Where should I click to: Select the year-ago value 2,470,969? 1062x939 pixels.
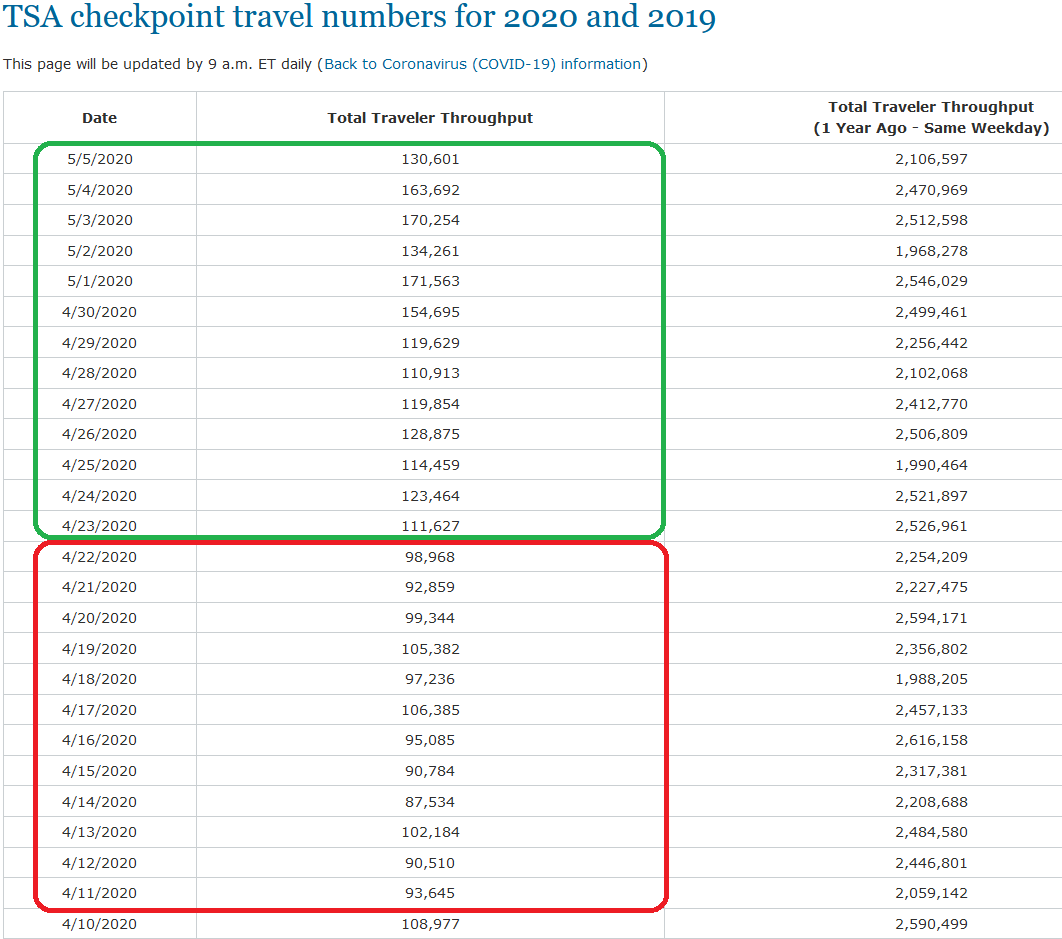[931, 190]
